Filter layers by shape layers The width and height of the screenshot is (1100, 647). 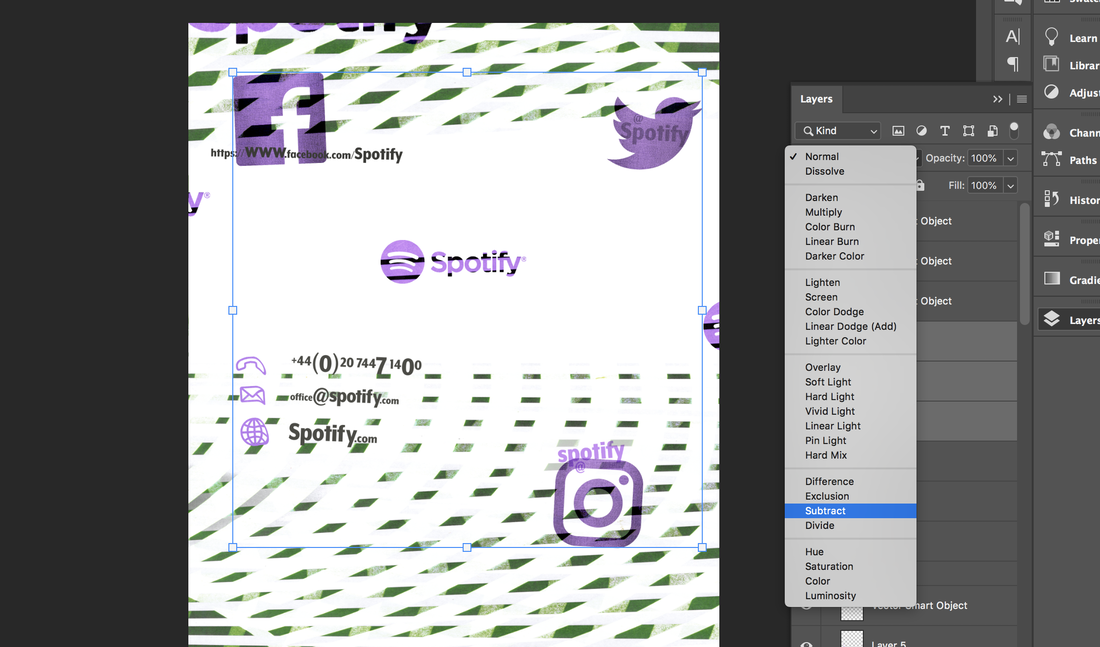pos(968,131)
